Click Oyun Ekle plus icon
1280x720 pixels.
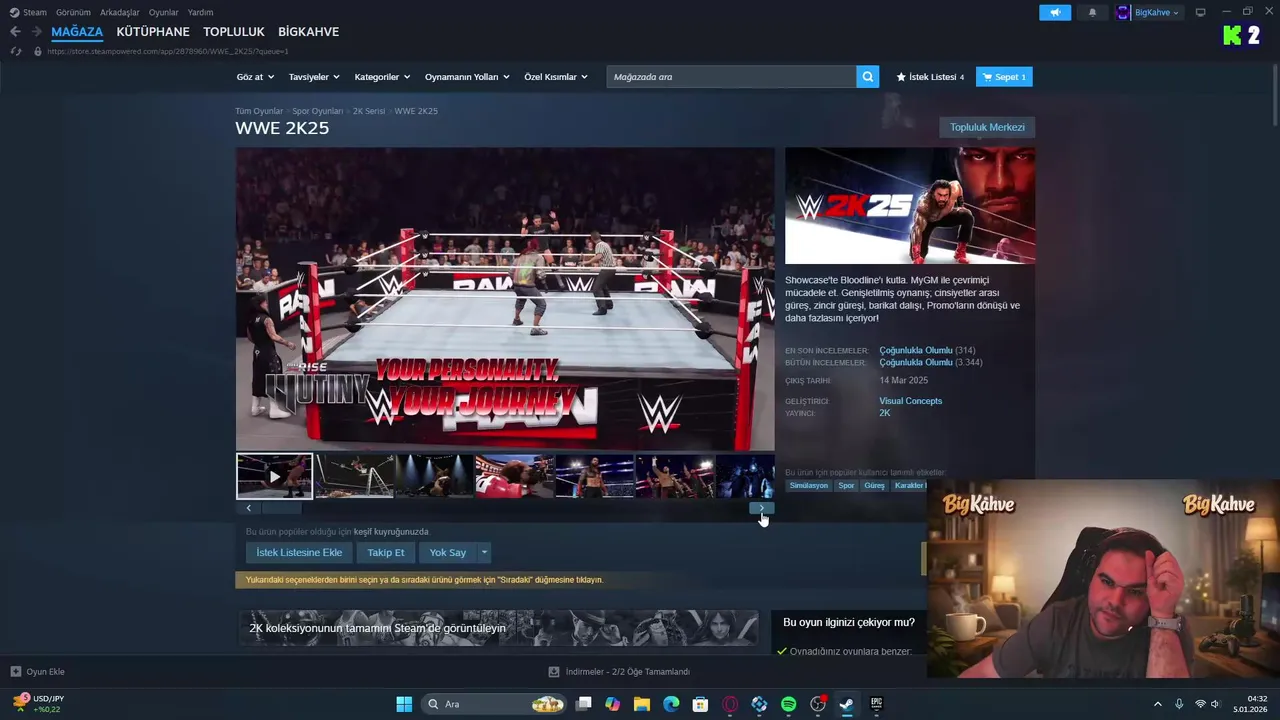[x=16, y=672]
